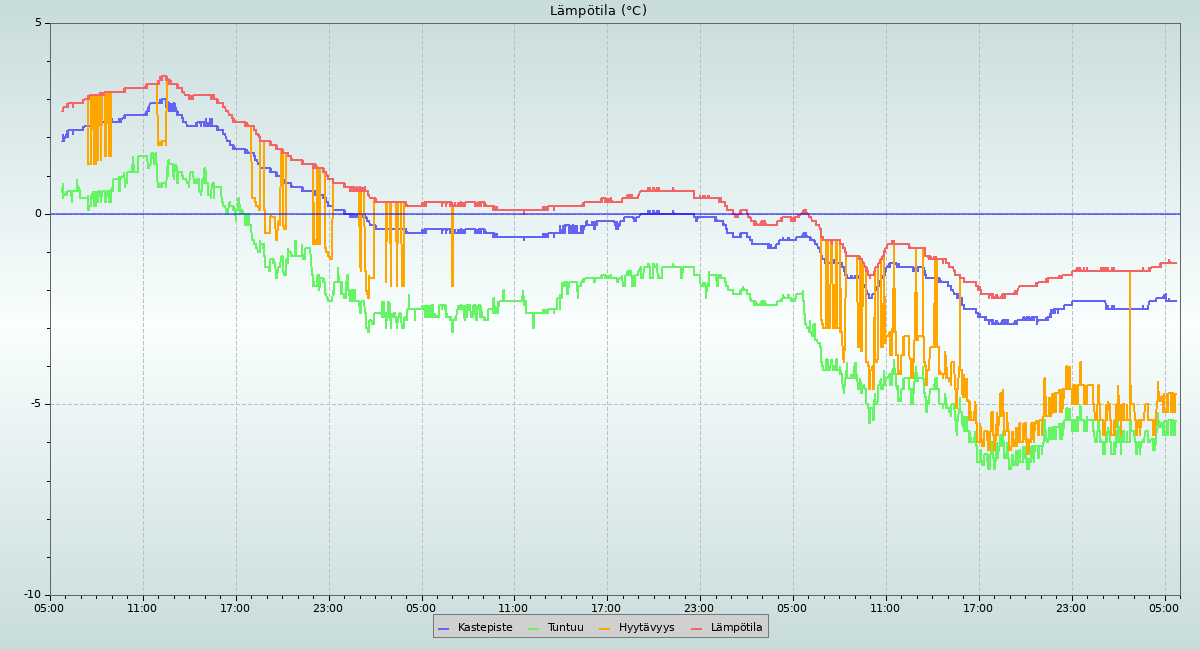Screen dimensions: 1200x650
Task: Click the first 17:00 x-axis label
Action: click(235, 608)
